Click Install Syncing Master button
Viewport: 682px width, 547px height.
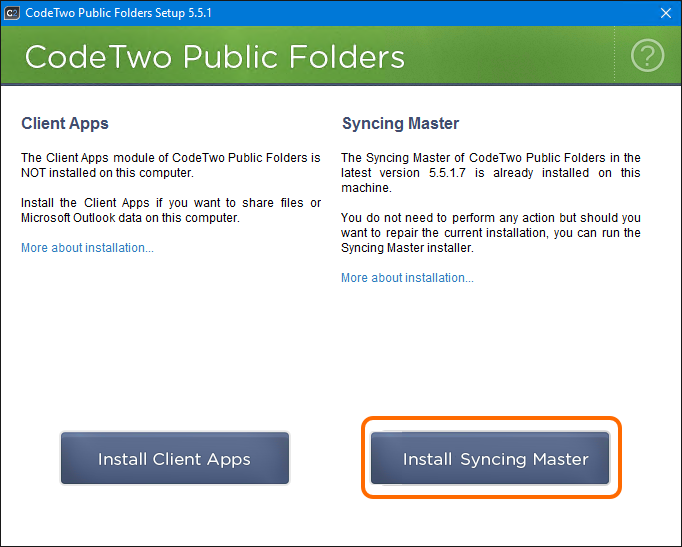(490, 458)
